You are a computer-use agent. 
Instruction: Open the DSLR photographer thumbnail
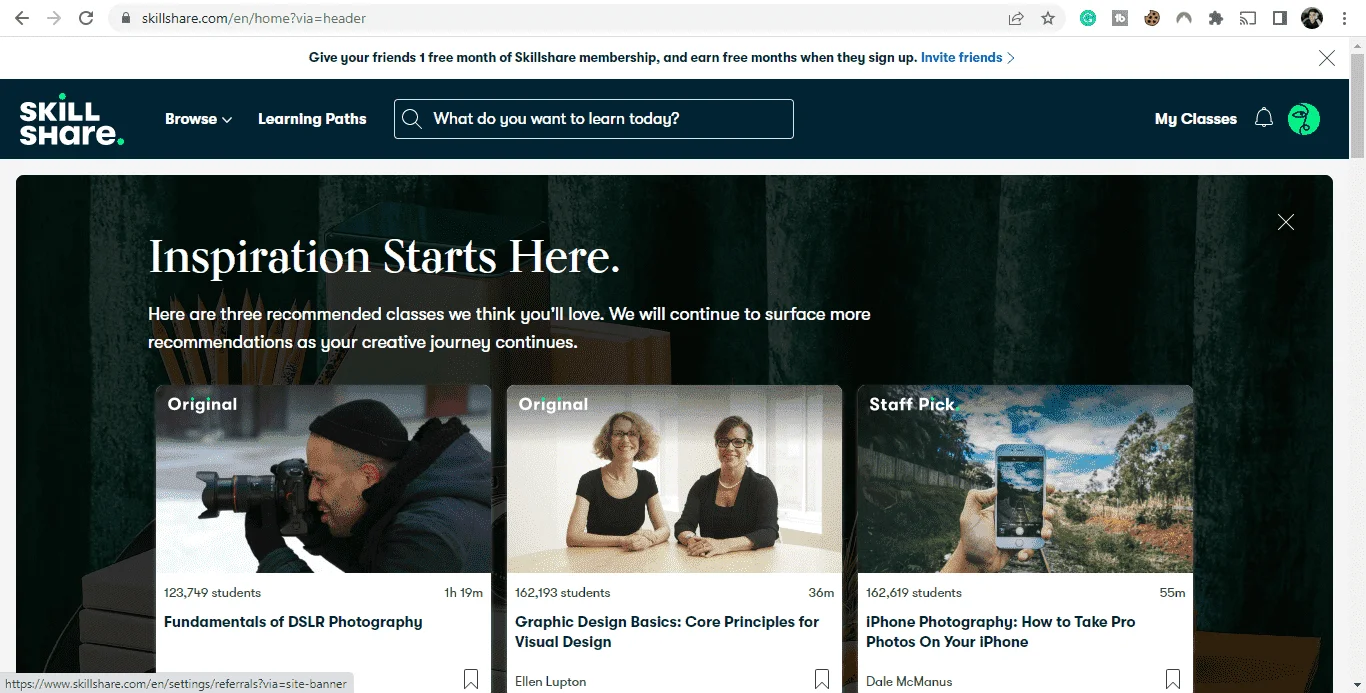pyautogui.click(x=323, y=479)
